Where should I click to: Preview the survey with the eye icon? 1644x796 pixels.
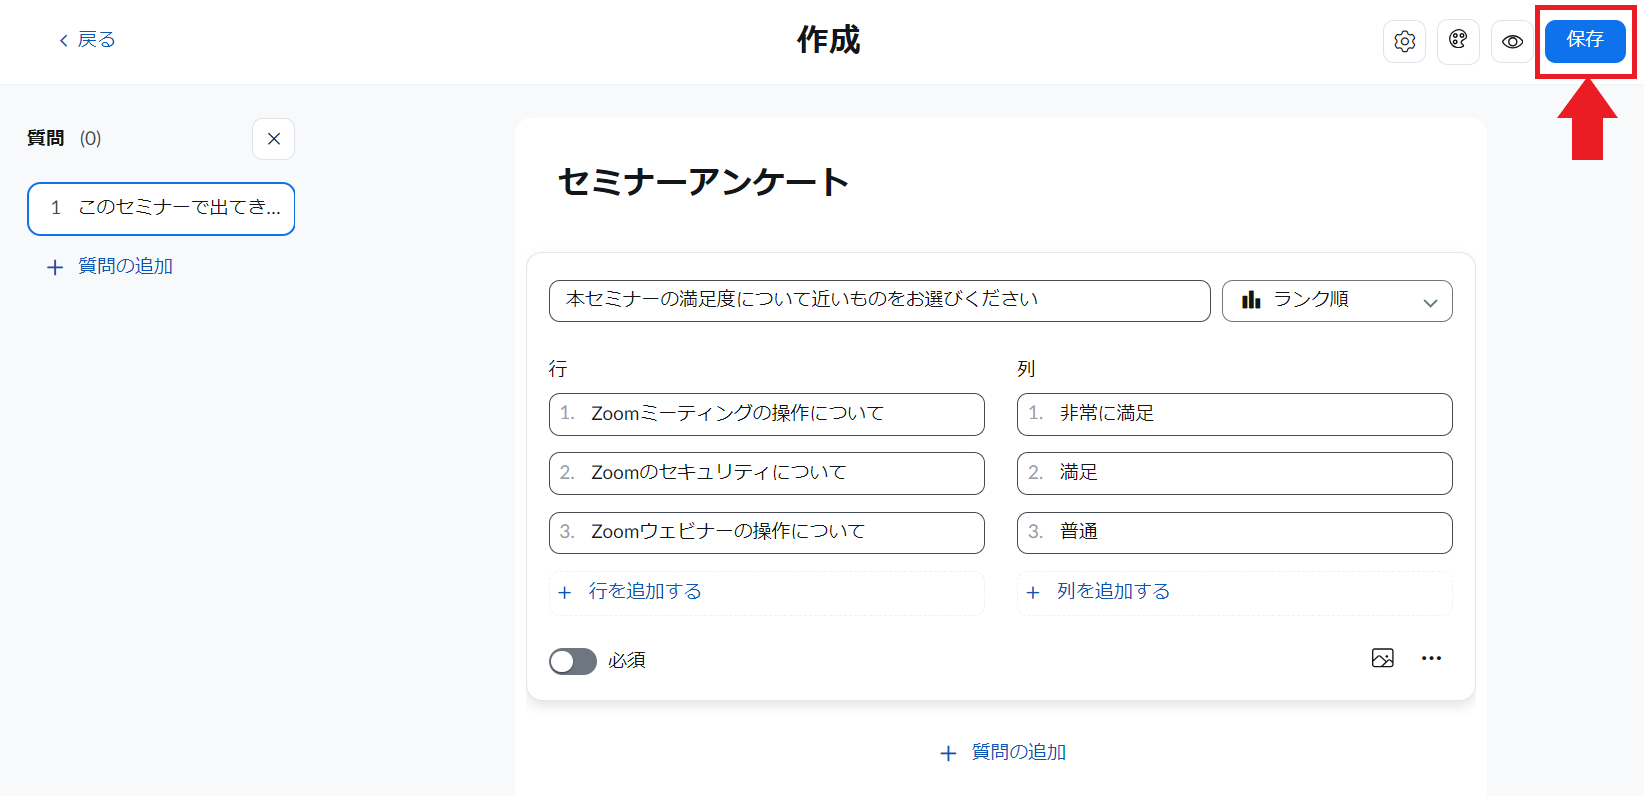pyautogui.click(x=1512, y=42)
